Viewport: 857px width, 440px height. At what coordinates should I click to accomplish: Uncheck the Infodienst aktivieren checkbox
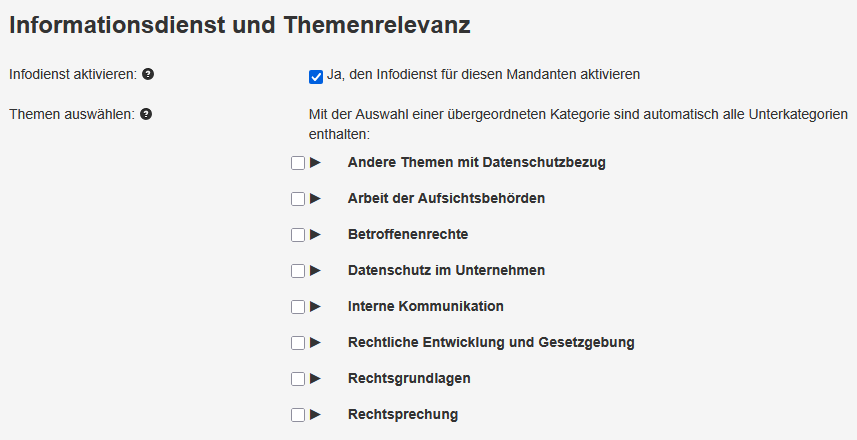tap(316, 75)
